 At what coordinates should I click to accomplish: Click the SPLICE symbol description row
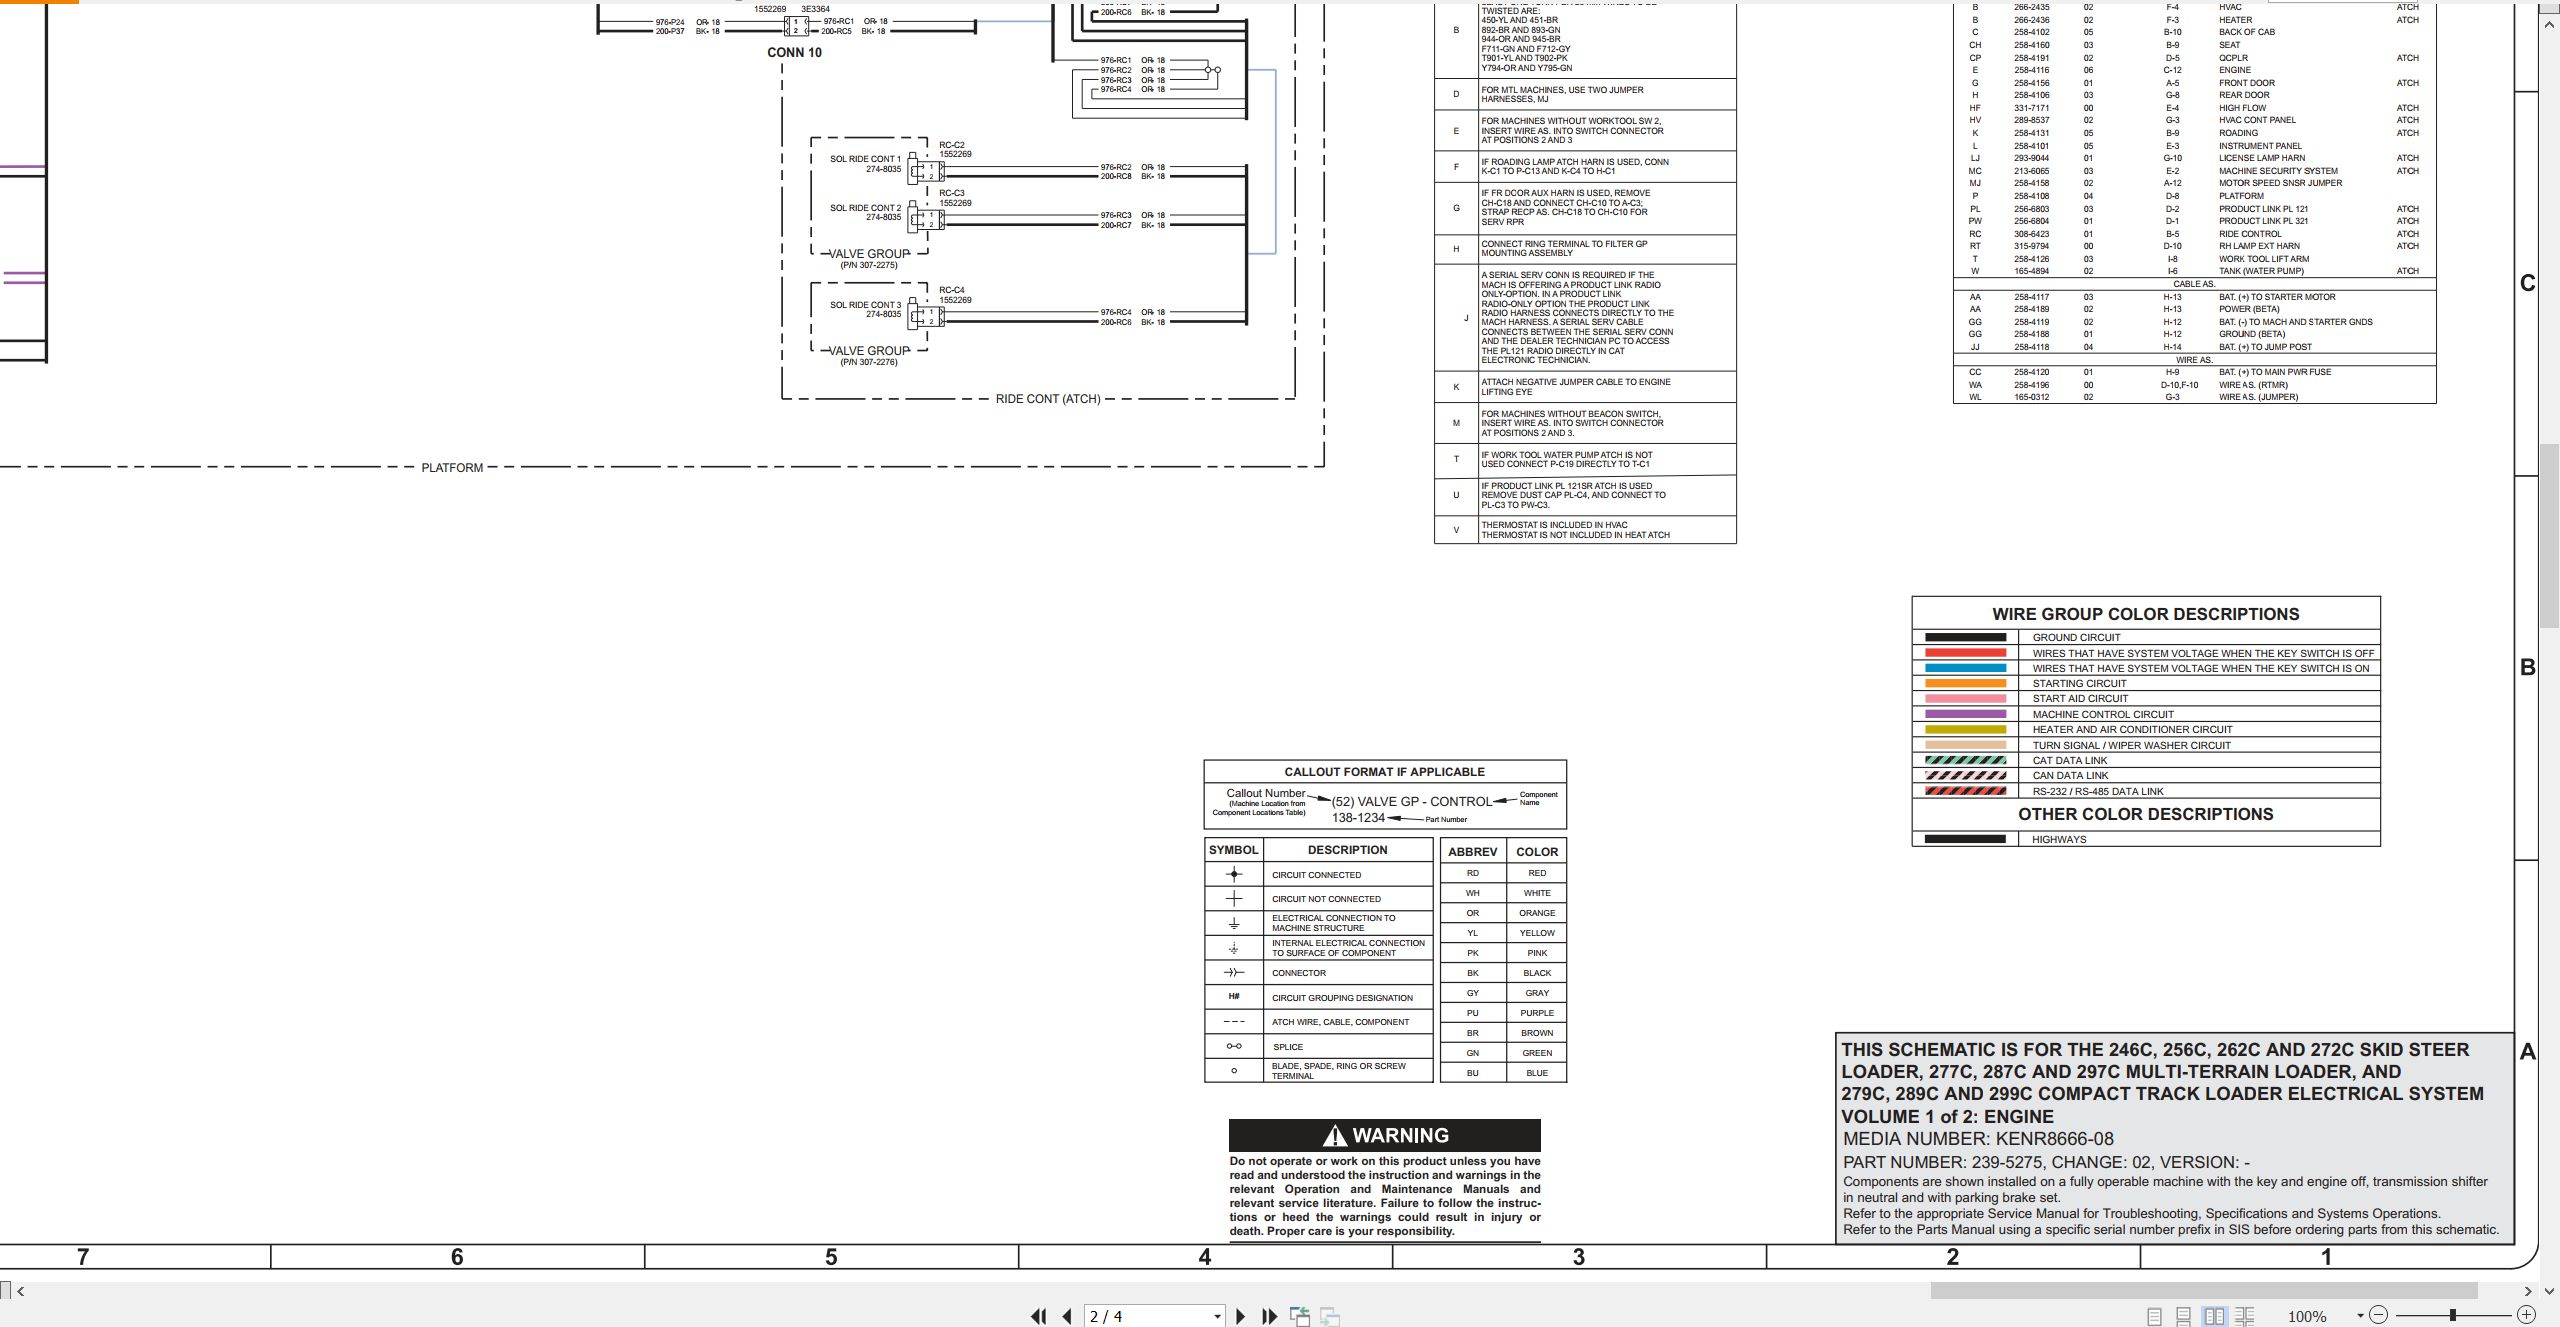1319,1046
